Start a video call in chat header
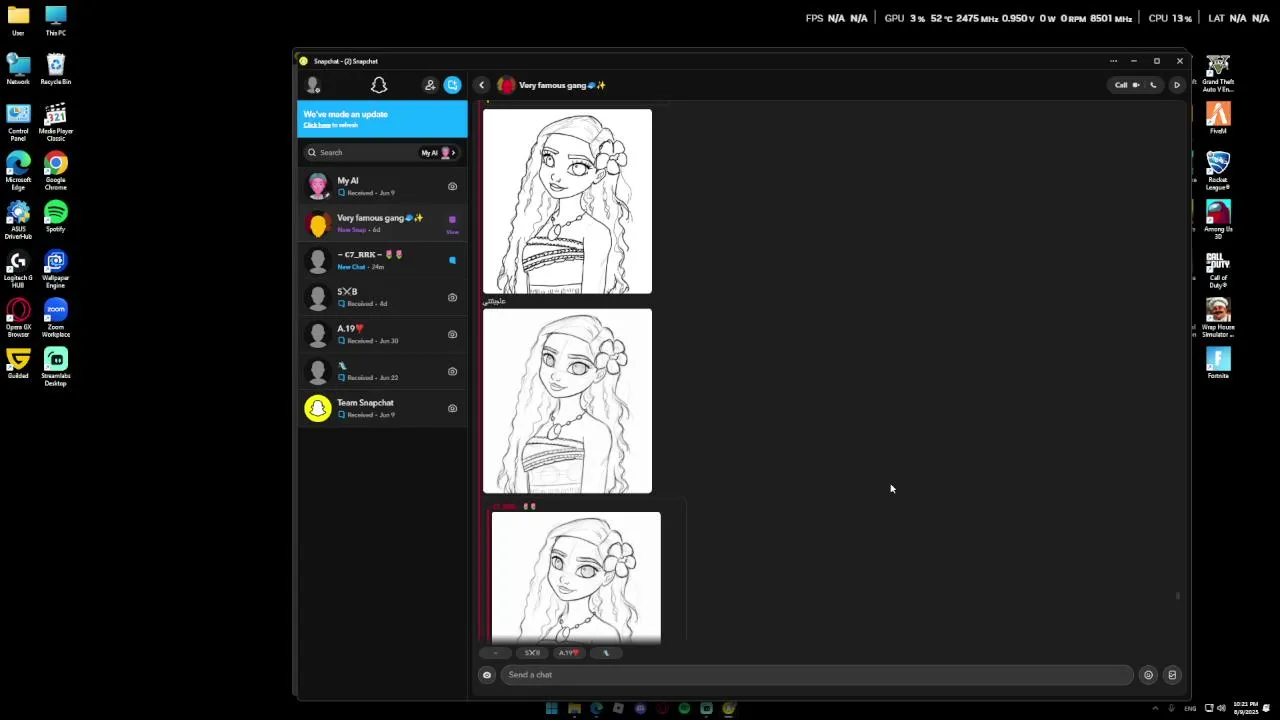The height and width of the screenshot is (720, 1280). 1136,85
